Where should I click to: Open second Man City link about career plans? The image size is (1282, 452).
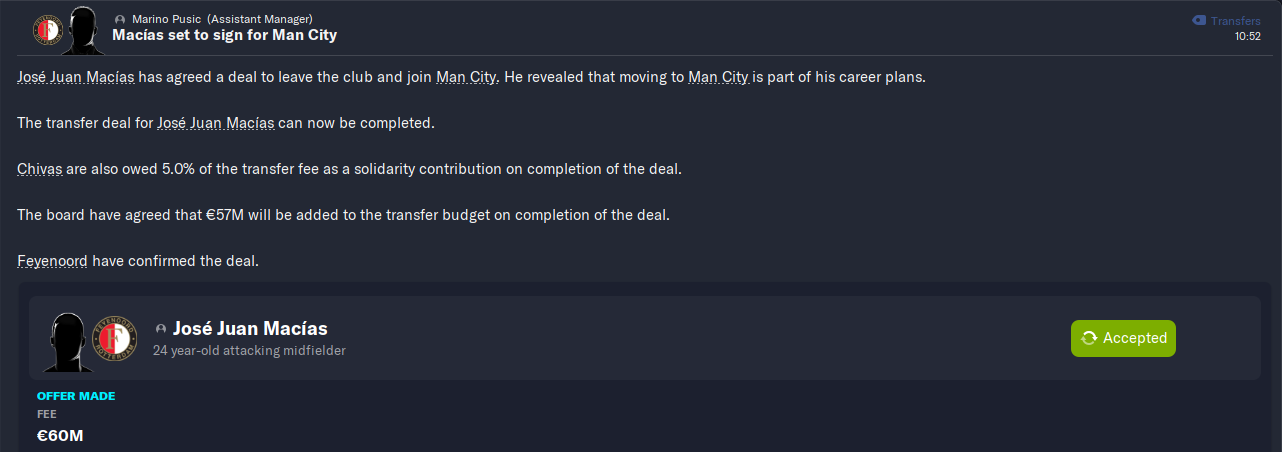[718, 77]
